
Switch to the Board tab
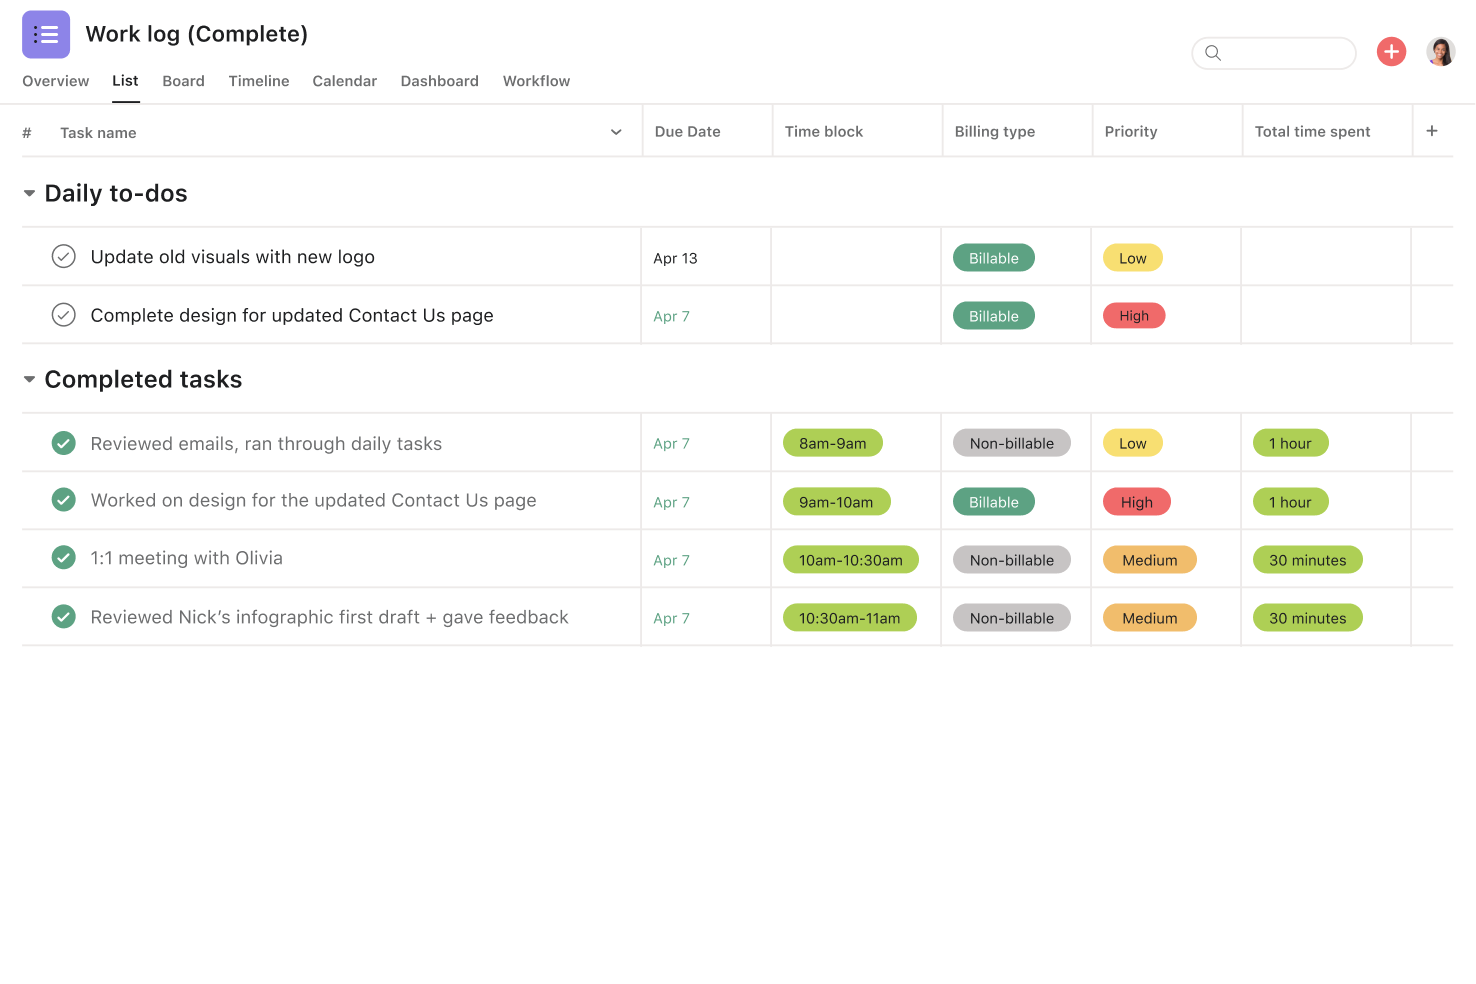(x=183, y=81)
